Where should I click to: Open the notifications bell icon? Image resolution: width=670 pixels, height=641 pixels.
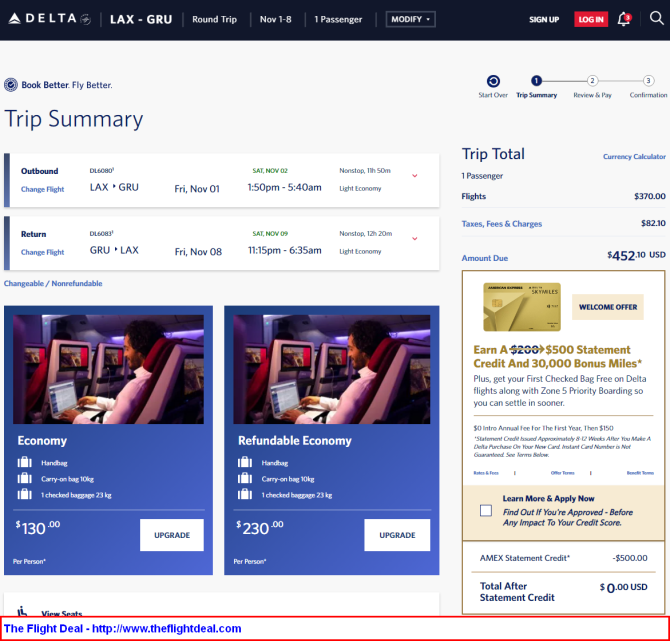[624, 19]
